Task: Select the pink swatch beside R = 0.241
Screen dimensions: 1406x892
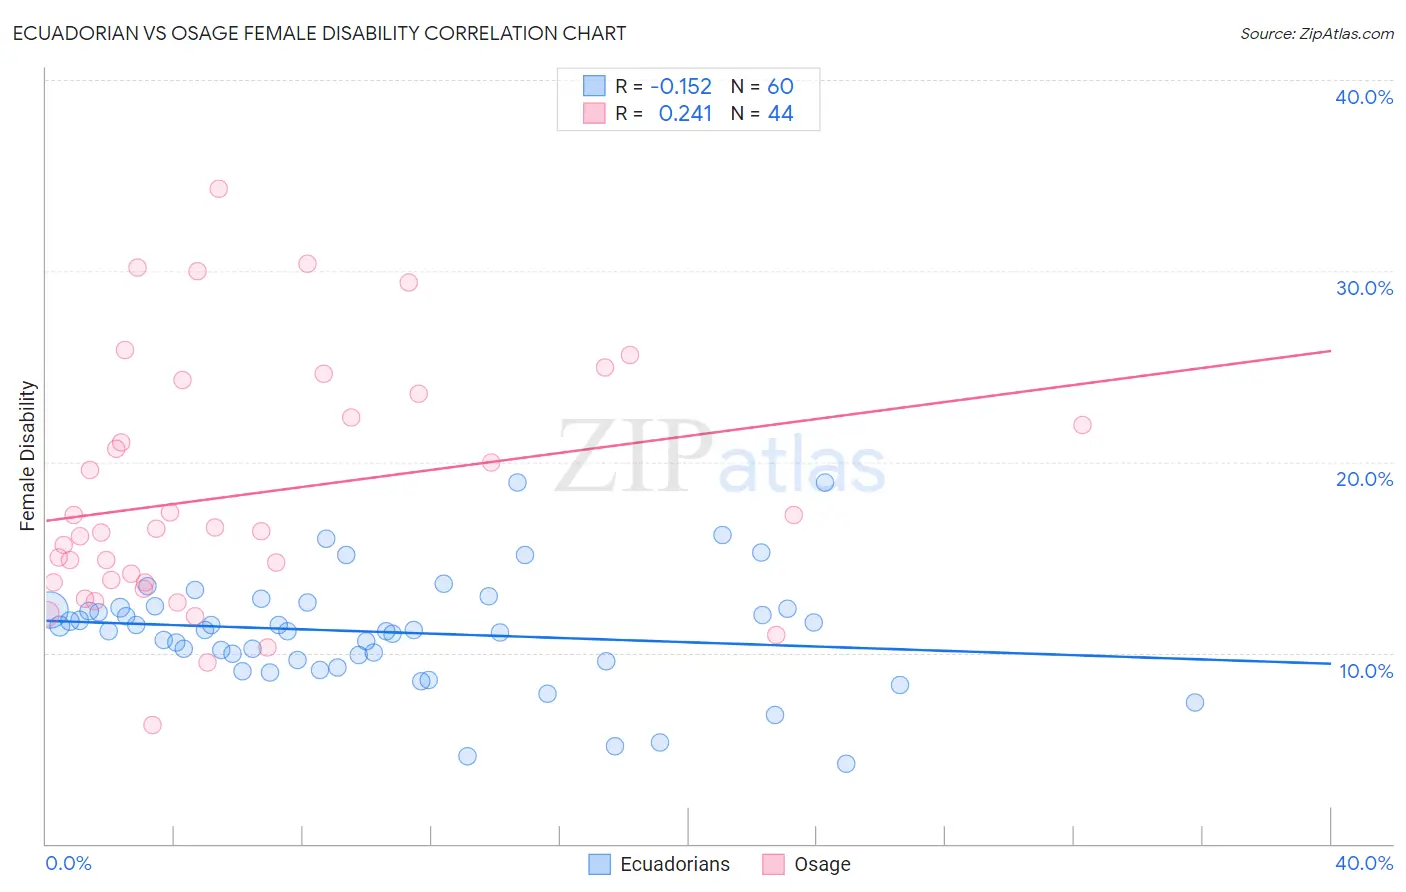Action: pyautogui.click(x=594, y=113)
